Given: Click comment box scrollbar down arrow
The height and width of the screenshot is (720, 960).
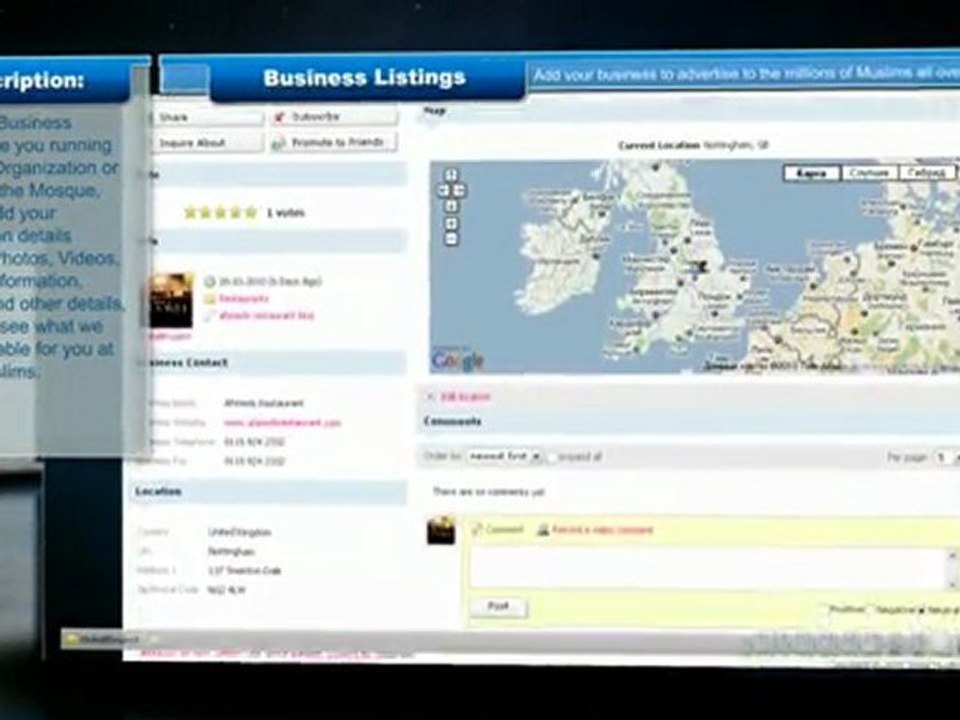Looking at the screenshot, I should (952, 583).
